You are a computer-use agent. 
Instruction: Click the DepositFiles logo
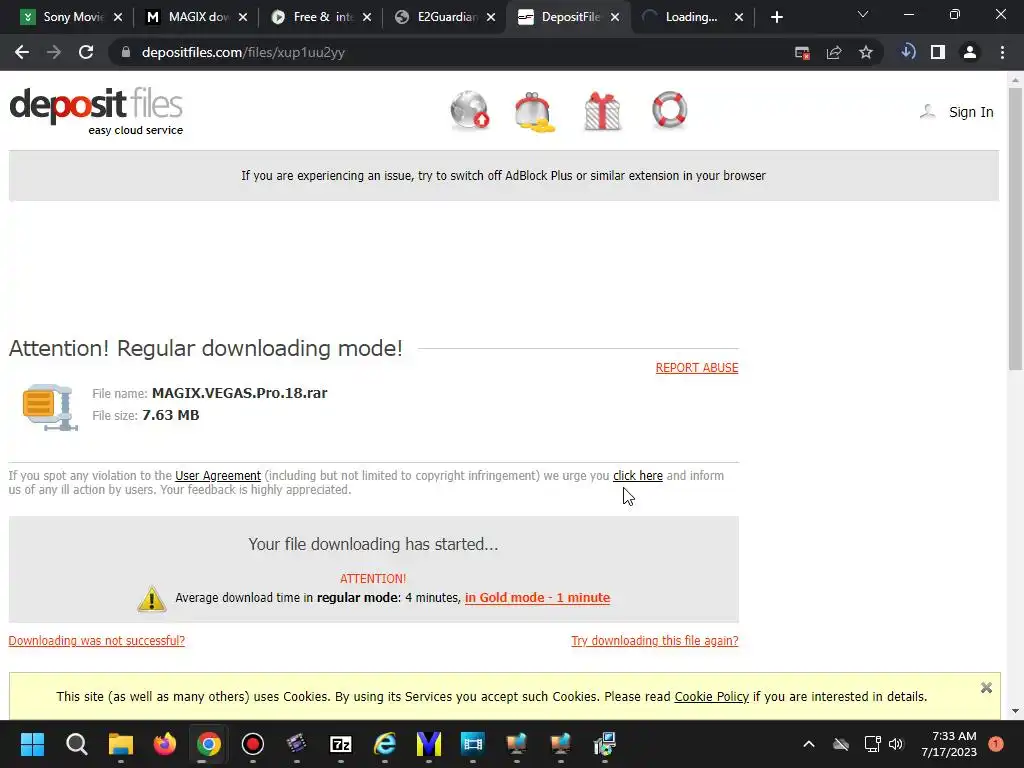tap(96, 111)
